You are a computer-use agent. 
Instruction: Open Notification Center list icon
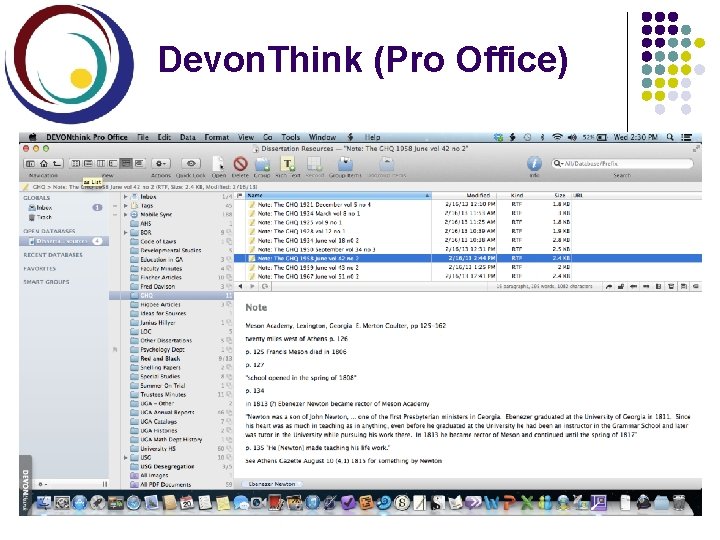tap(686, 137)
